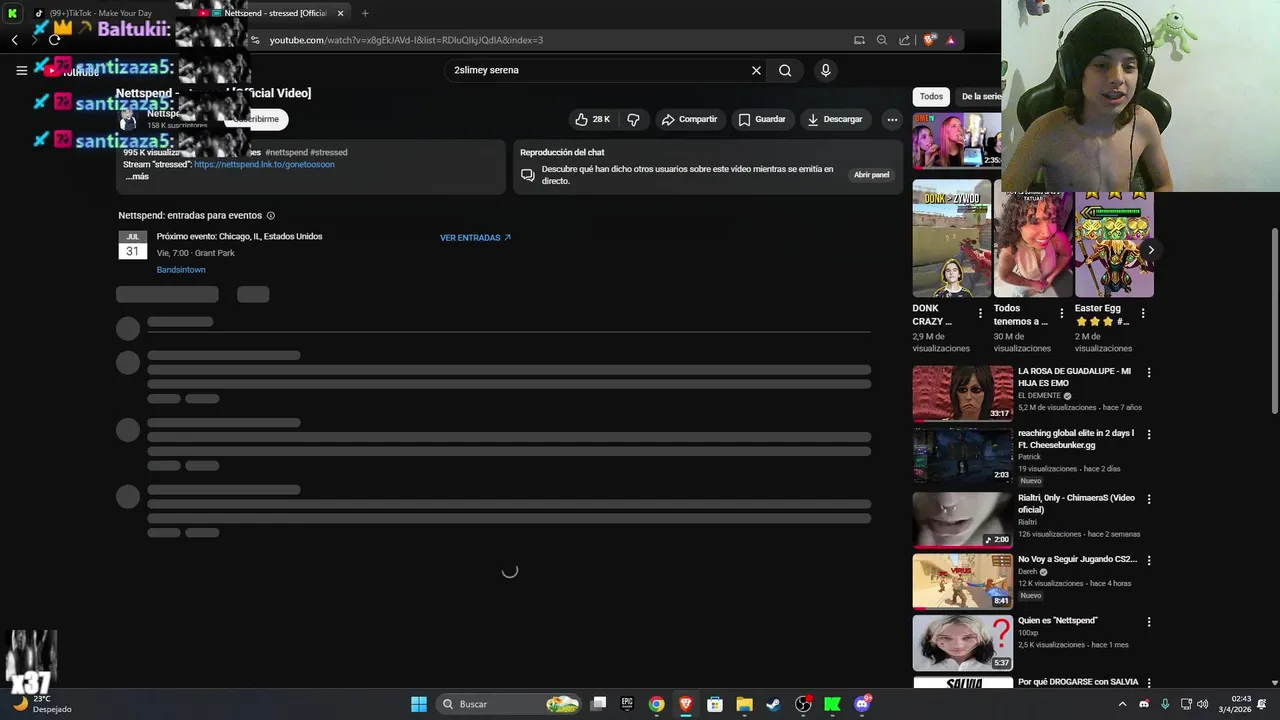Start voice search with the microphone
Screen dimensions: 1280x720
[825, 70]
